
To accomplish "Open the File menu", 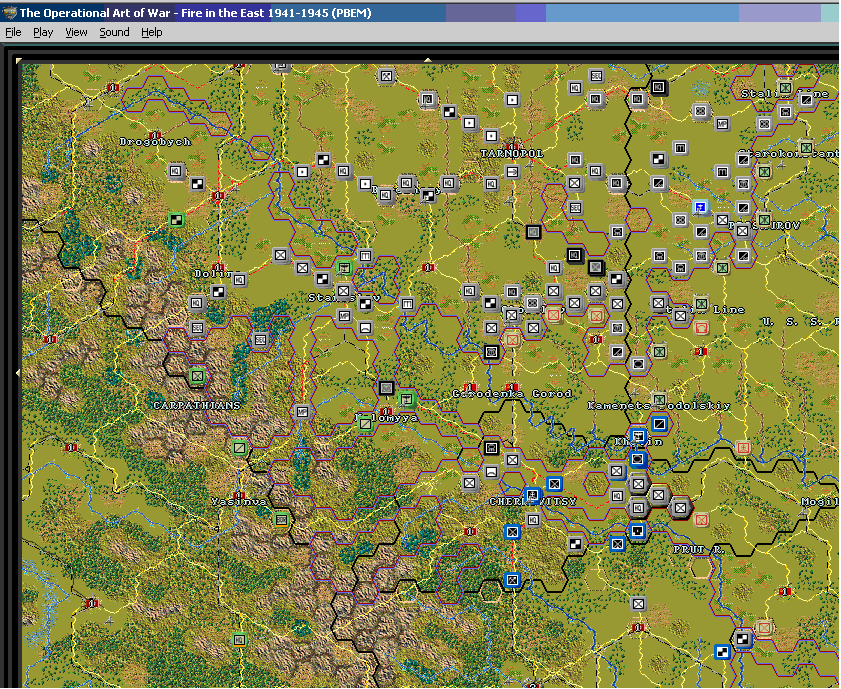I will pos(13,32).
